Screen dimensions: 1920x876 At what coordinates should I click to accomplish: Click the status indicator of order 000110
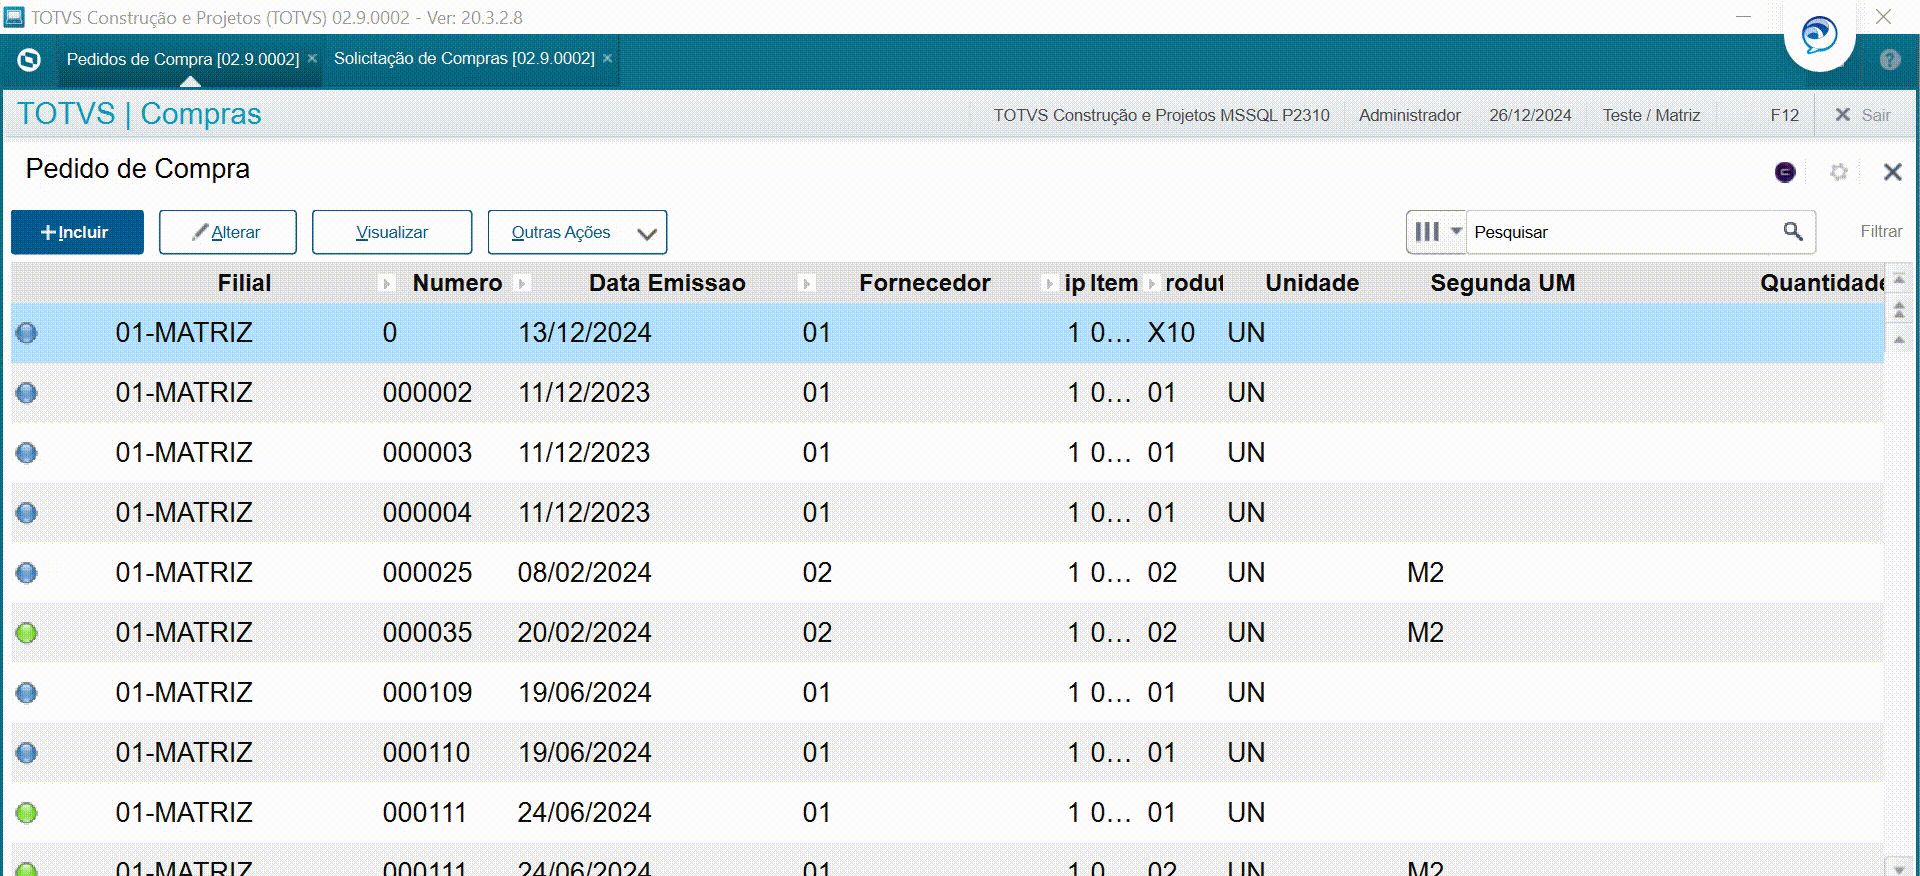27,753
